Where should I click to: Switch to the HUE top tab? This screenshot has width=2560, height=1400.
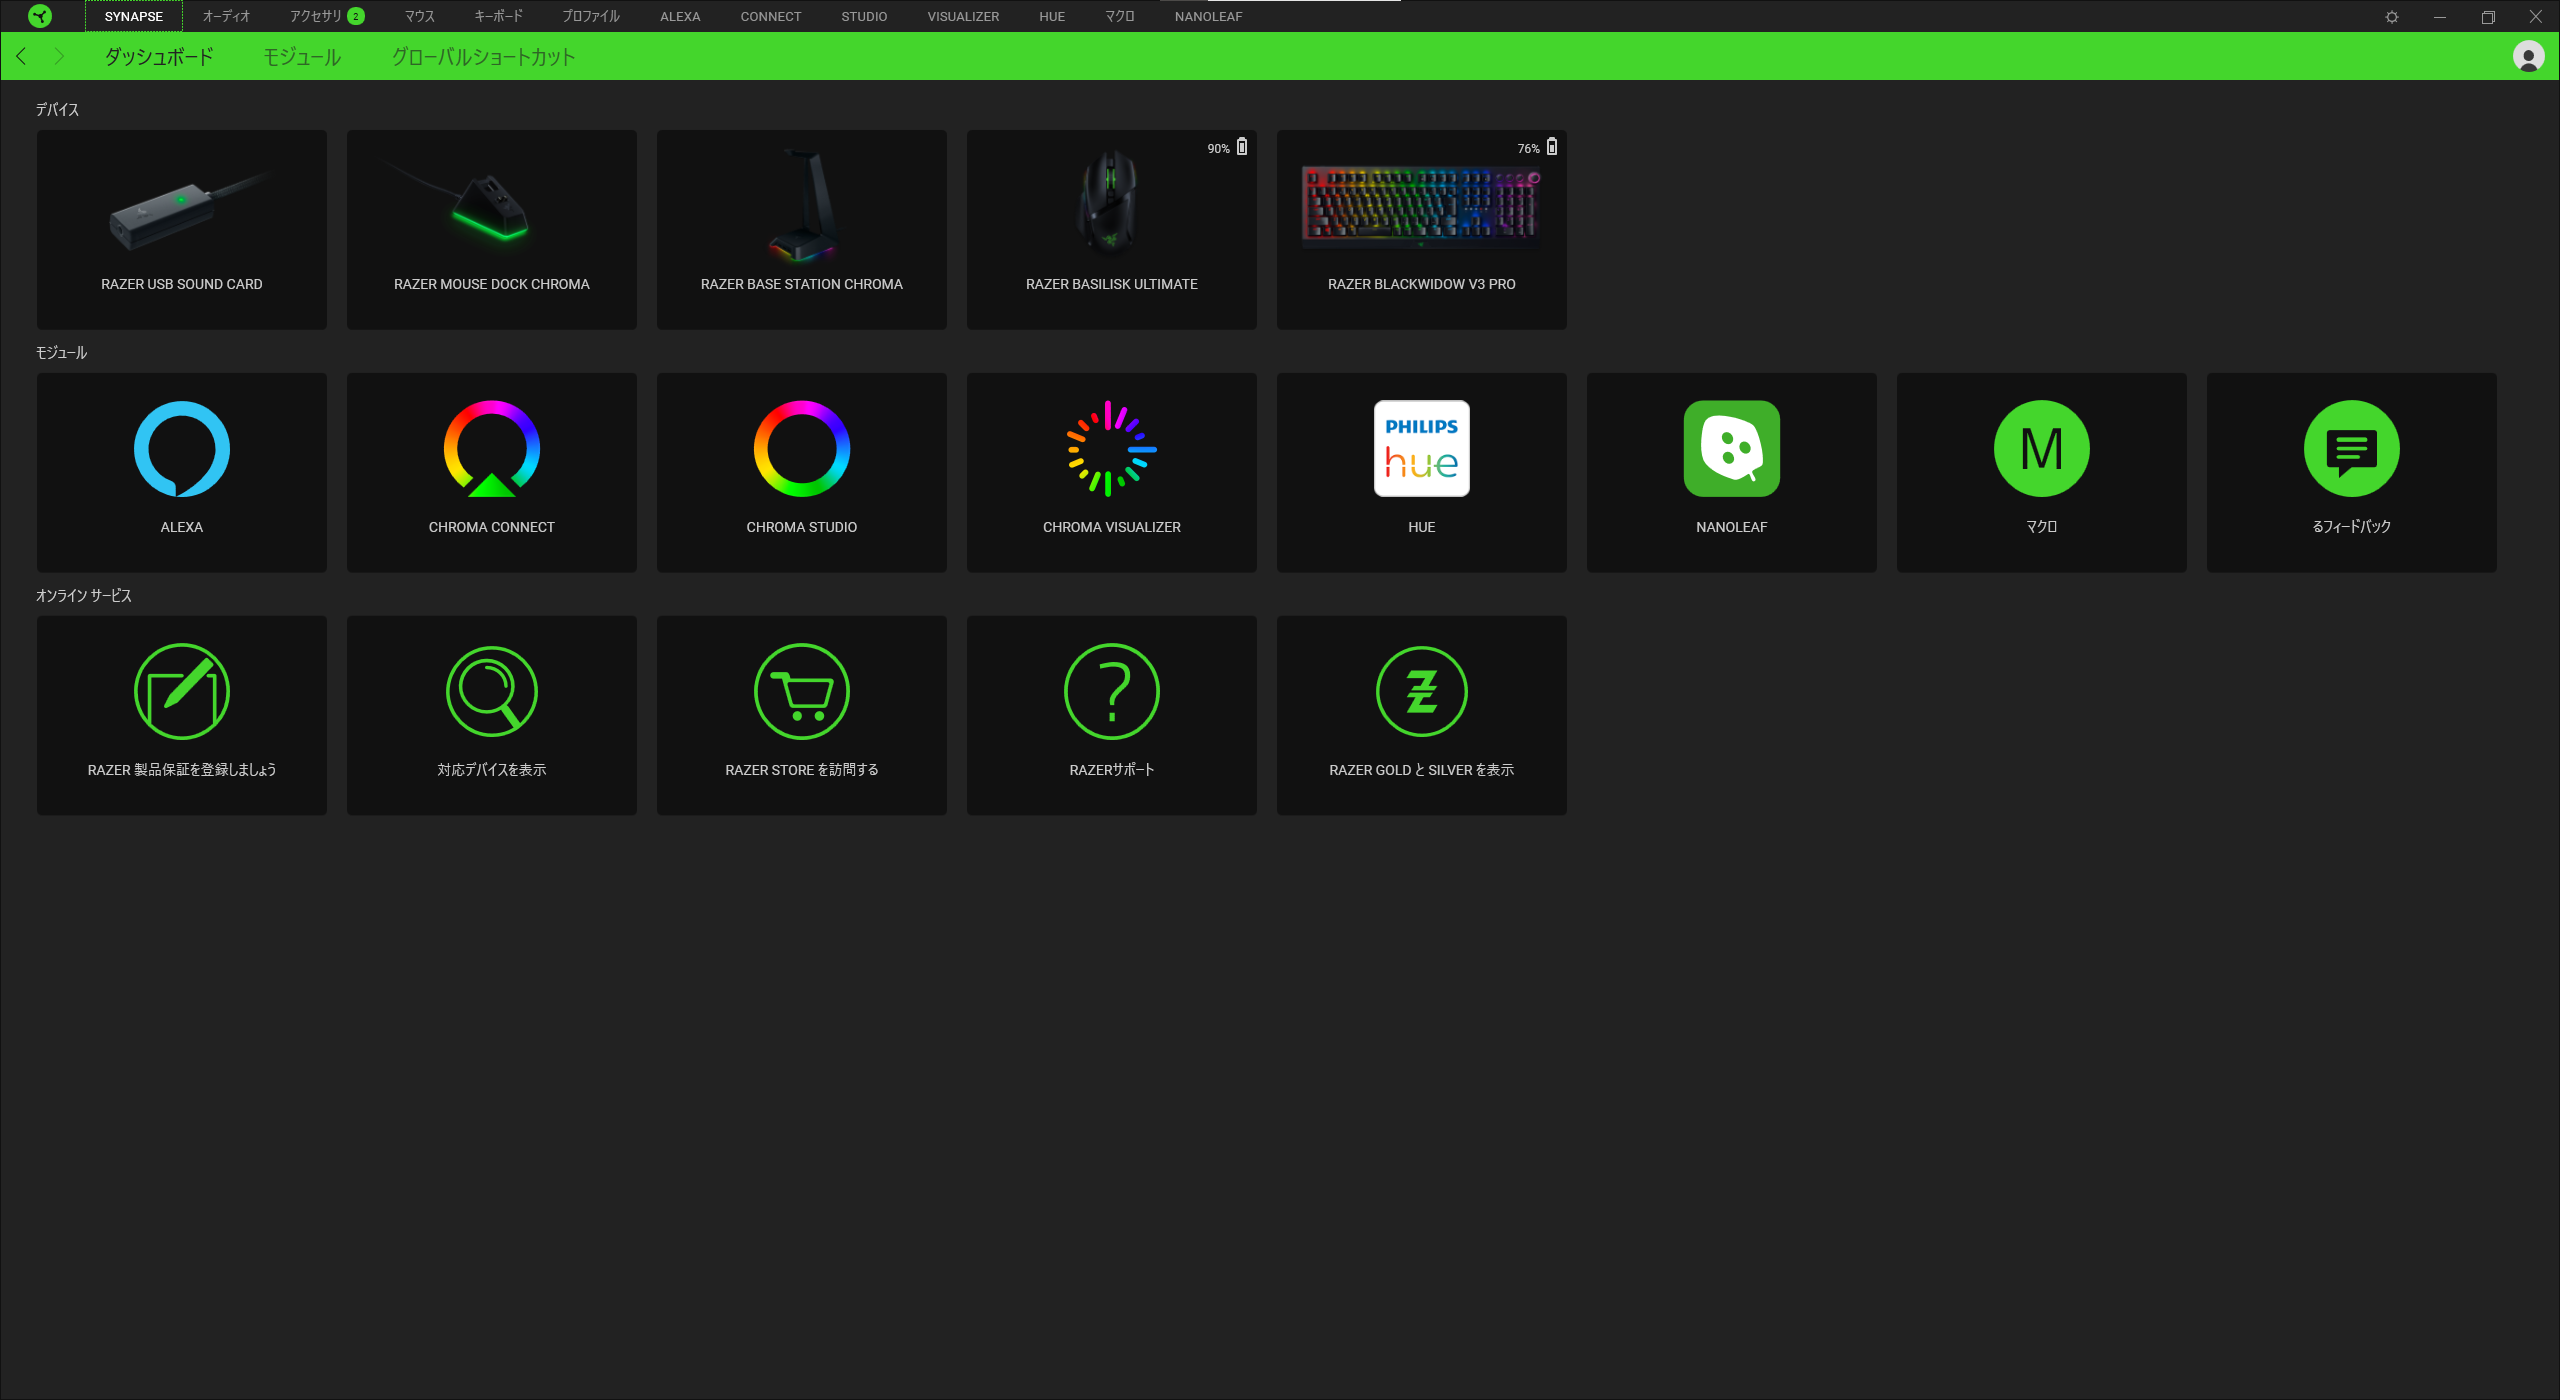click(x=1052, y=16)
